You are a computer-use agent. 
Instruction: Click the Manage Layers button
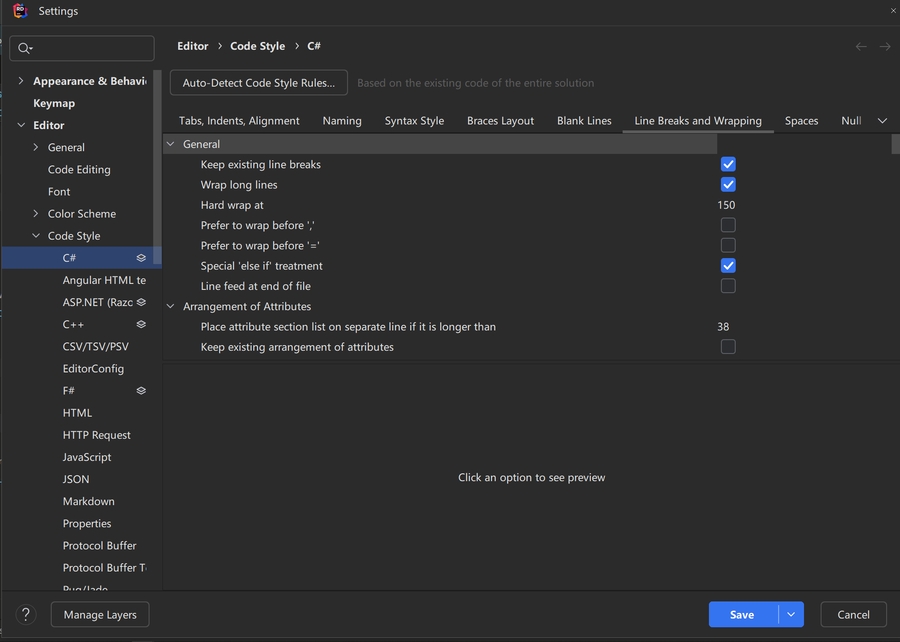click(x=100, y=614)
